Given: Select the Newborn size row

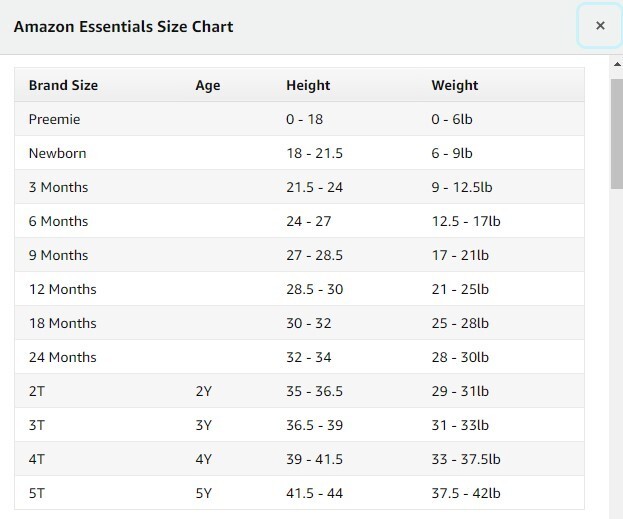Looking at the screenshot, I should [x=57, y=153].
